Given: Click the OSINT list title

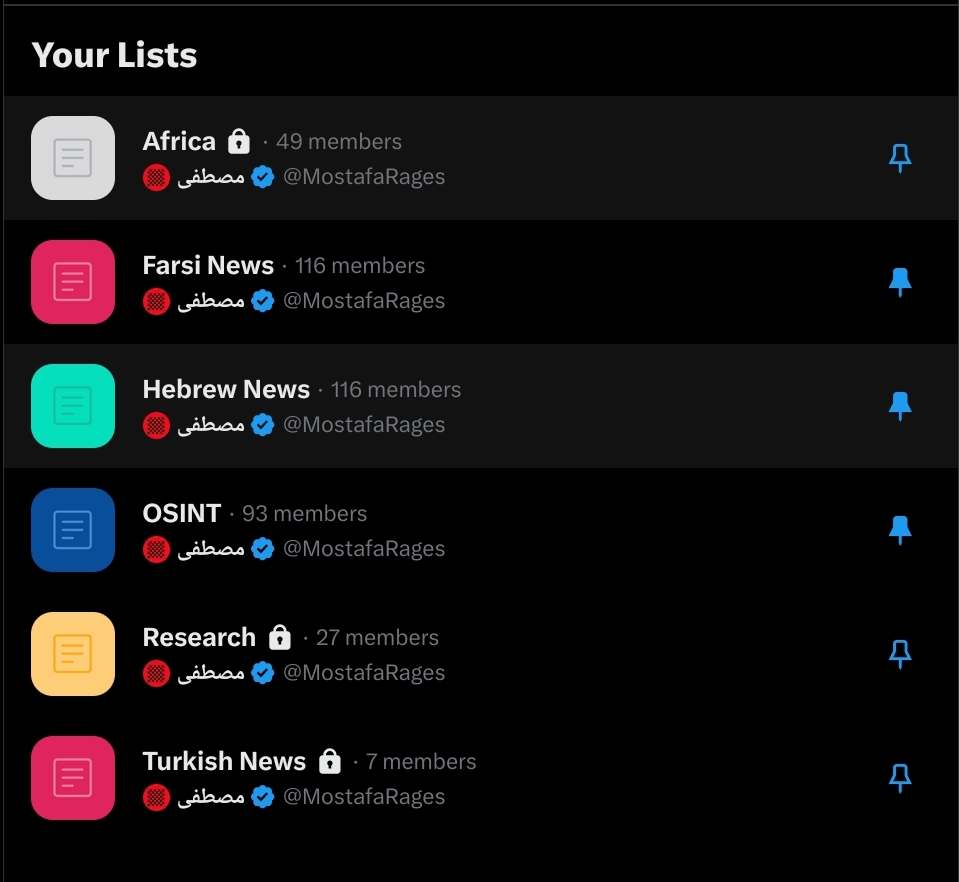Looking at the screenshot, I should point(182,513).
